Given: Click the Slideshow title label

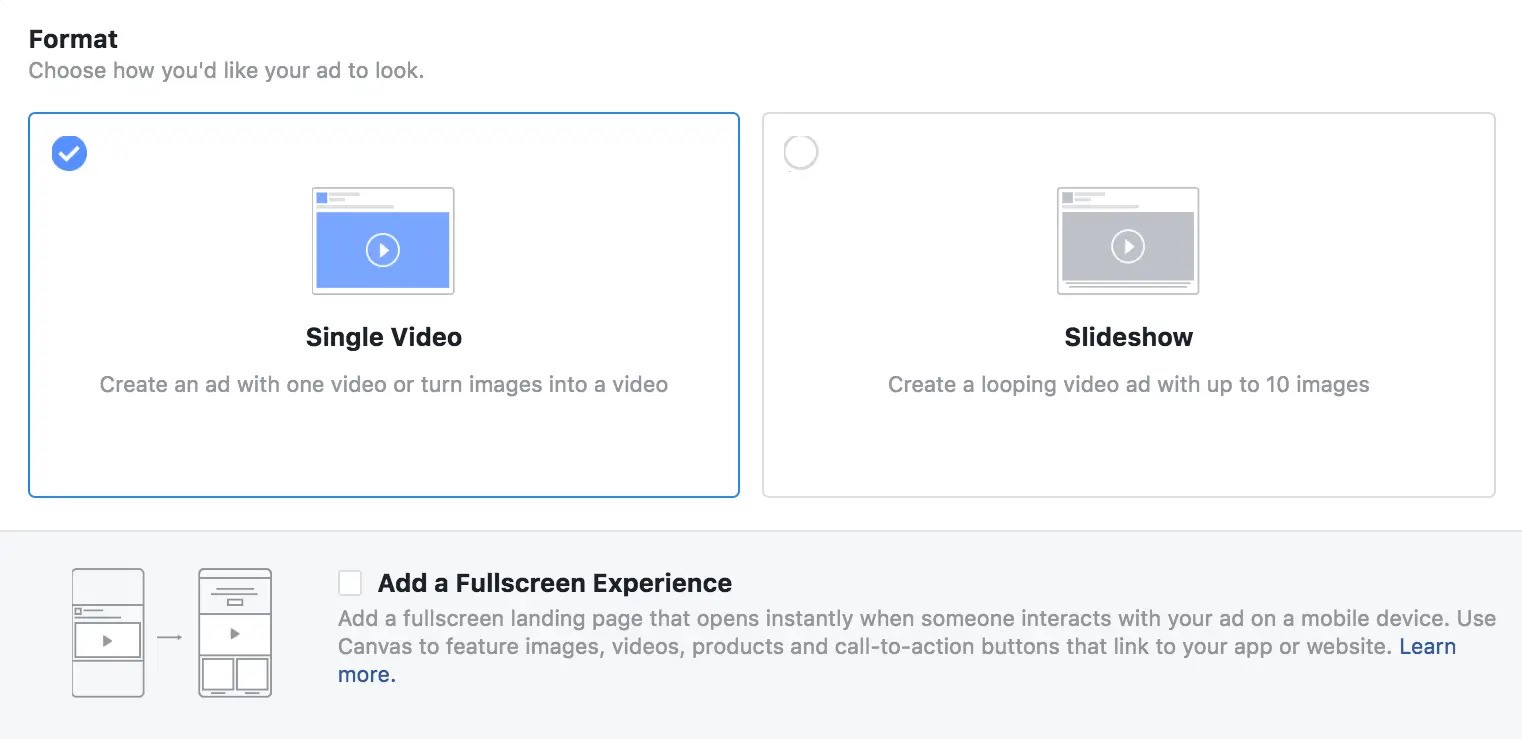Looking at the screenshot, I should pos(1128,337).
